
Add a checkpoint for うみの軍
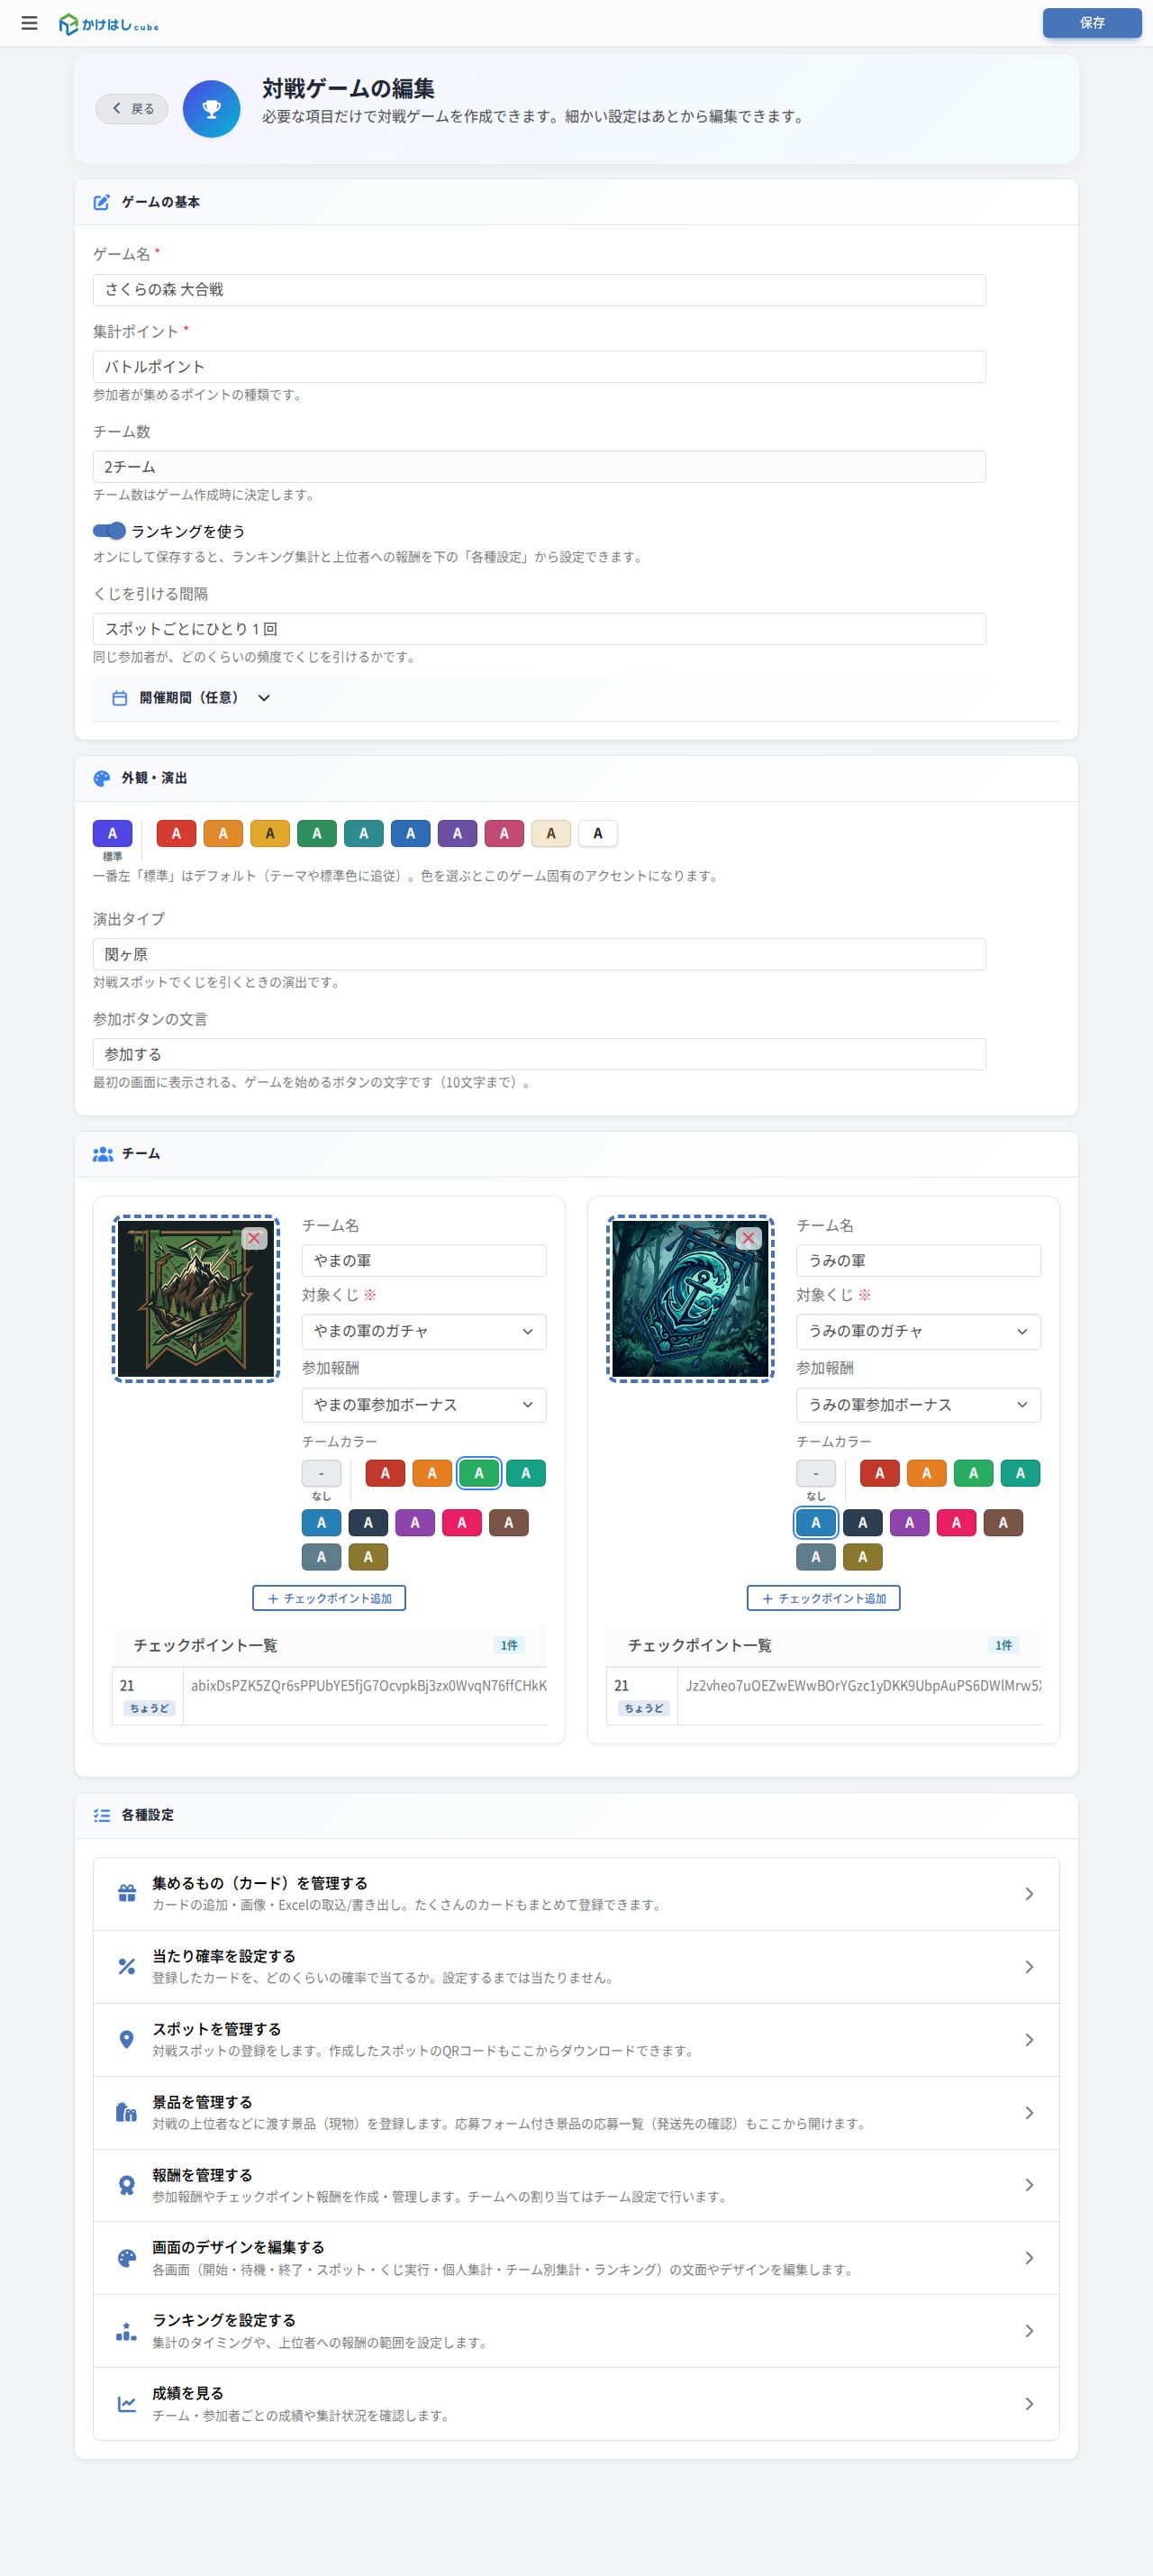coord(823,1598)
